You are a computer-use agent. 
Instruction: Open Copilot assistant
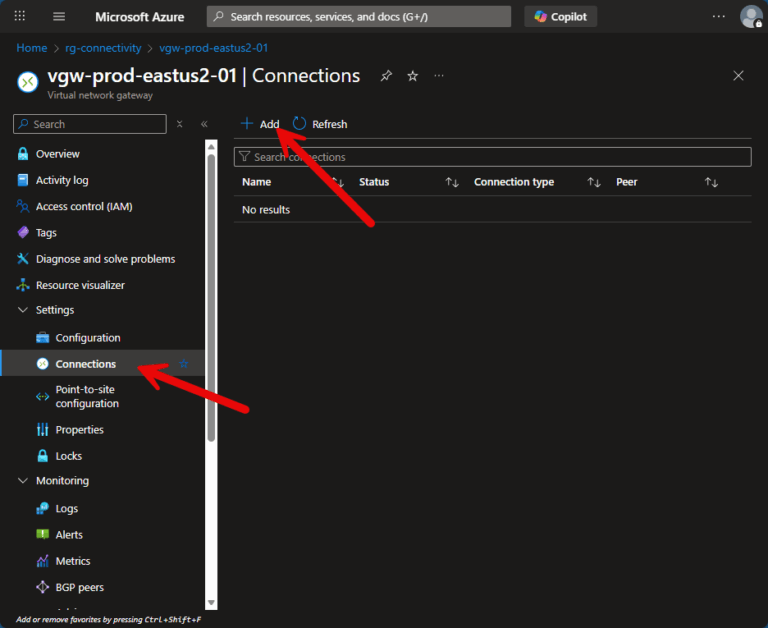(x=560, y=17)
